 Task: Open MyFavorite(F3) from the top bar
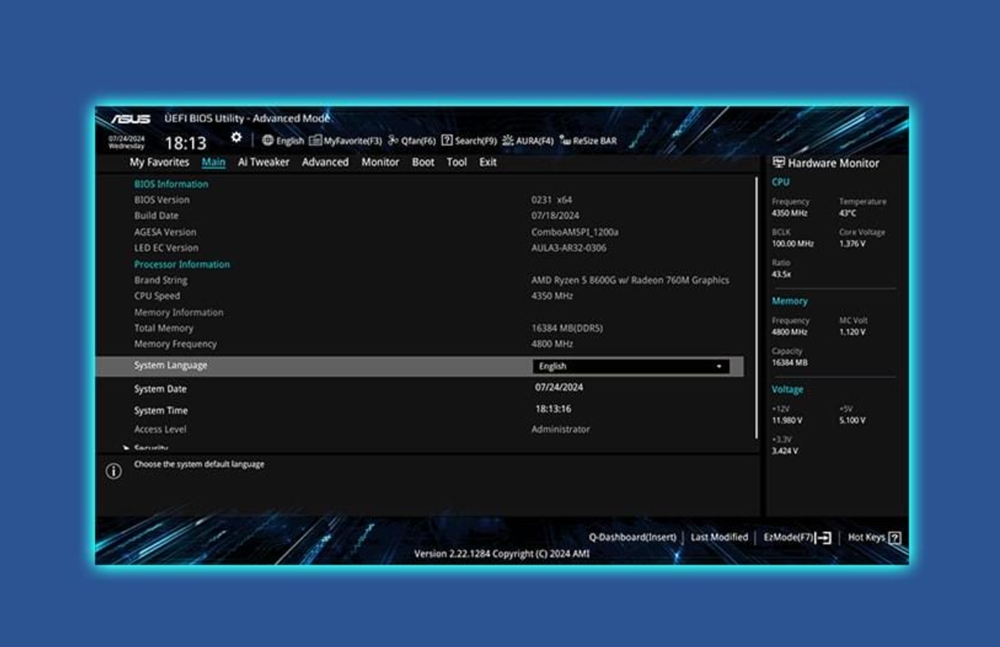345,140
